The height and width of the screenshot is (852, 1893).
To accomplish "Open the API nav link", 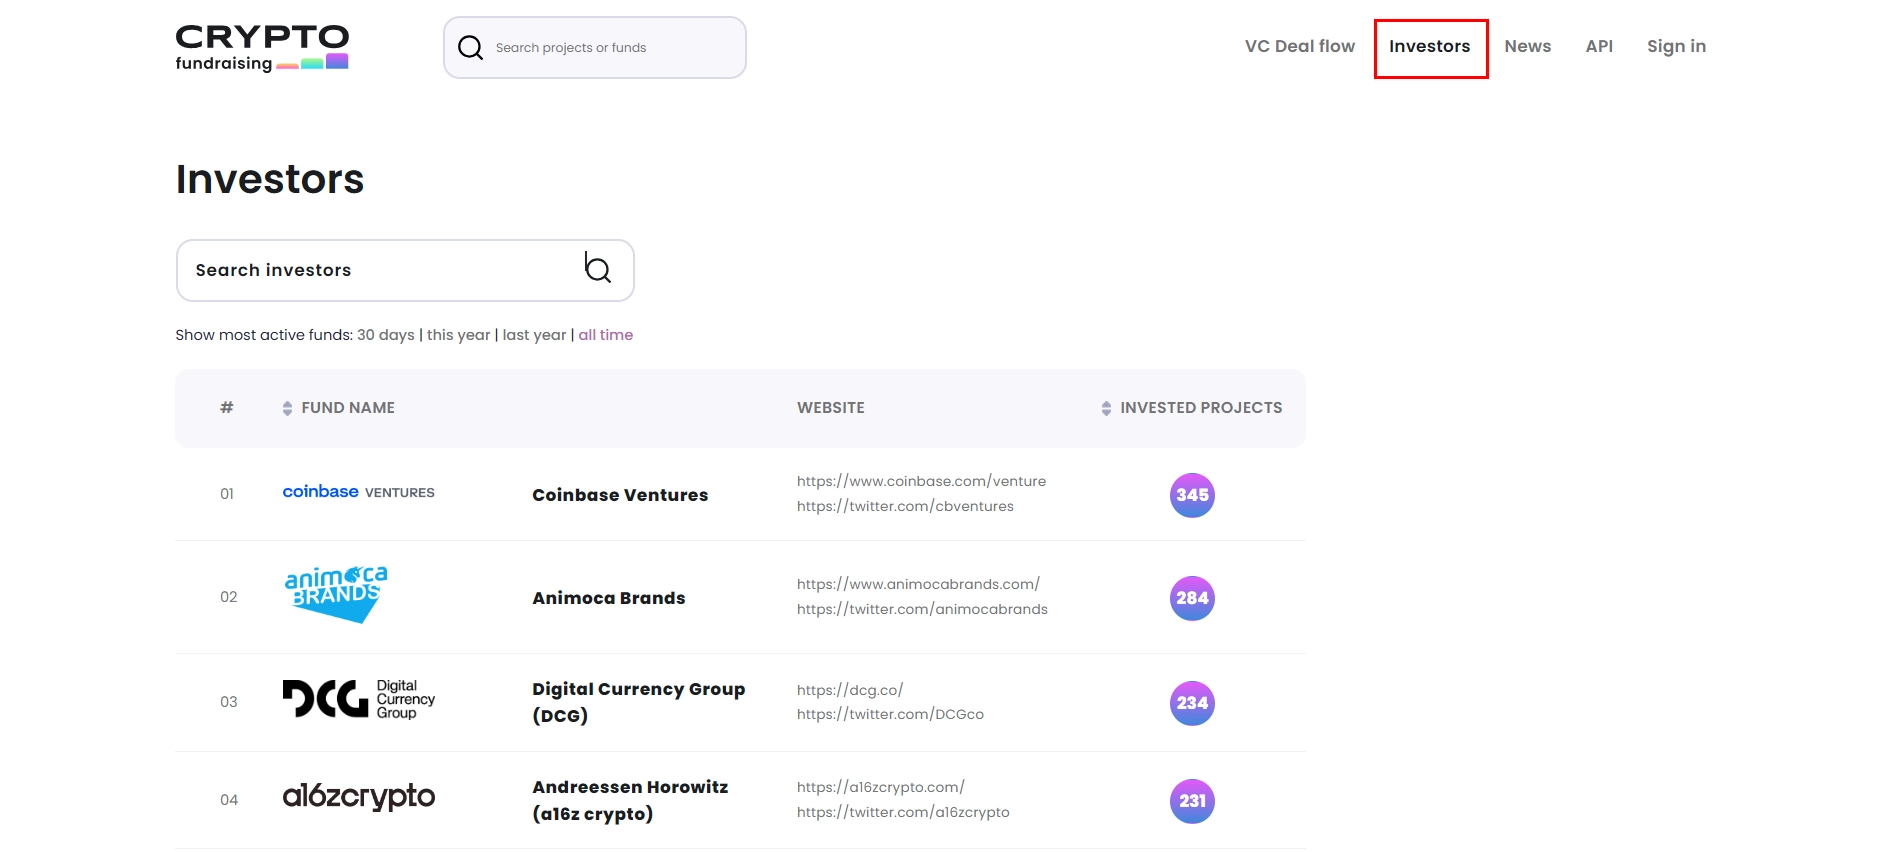I will 1599,46.
